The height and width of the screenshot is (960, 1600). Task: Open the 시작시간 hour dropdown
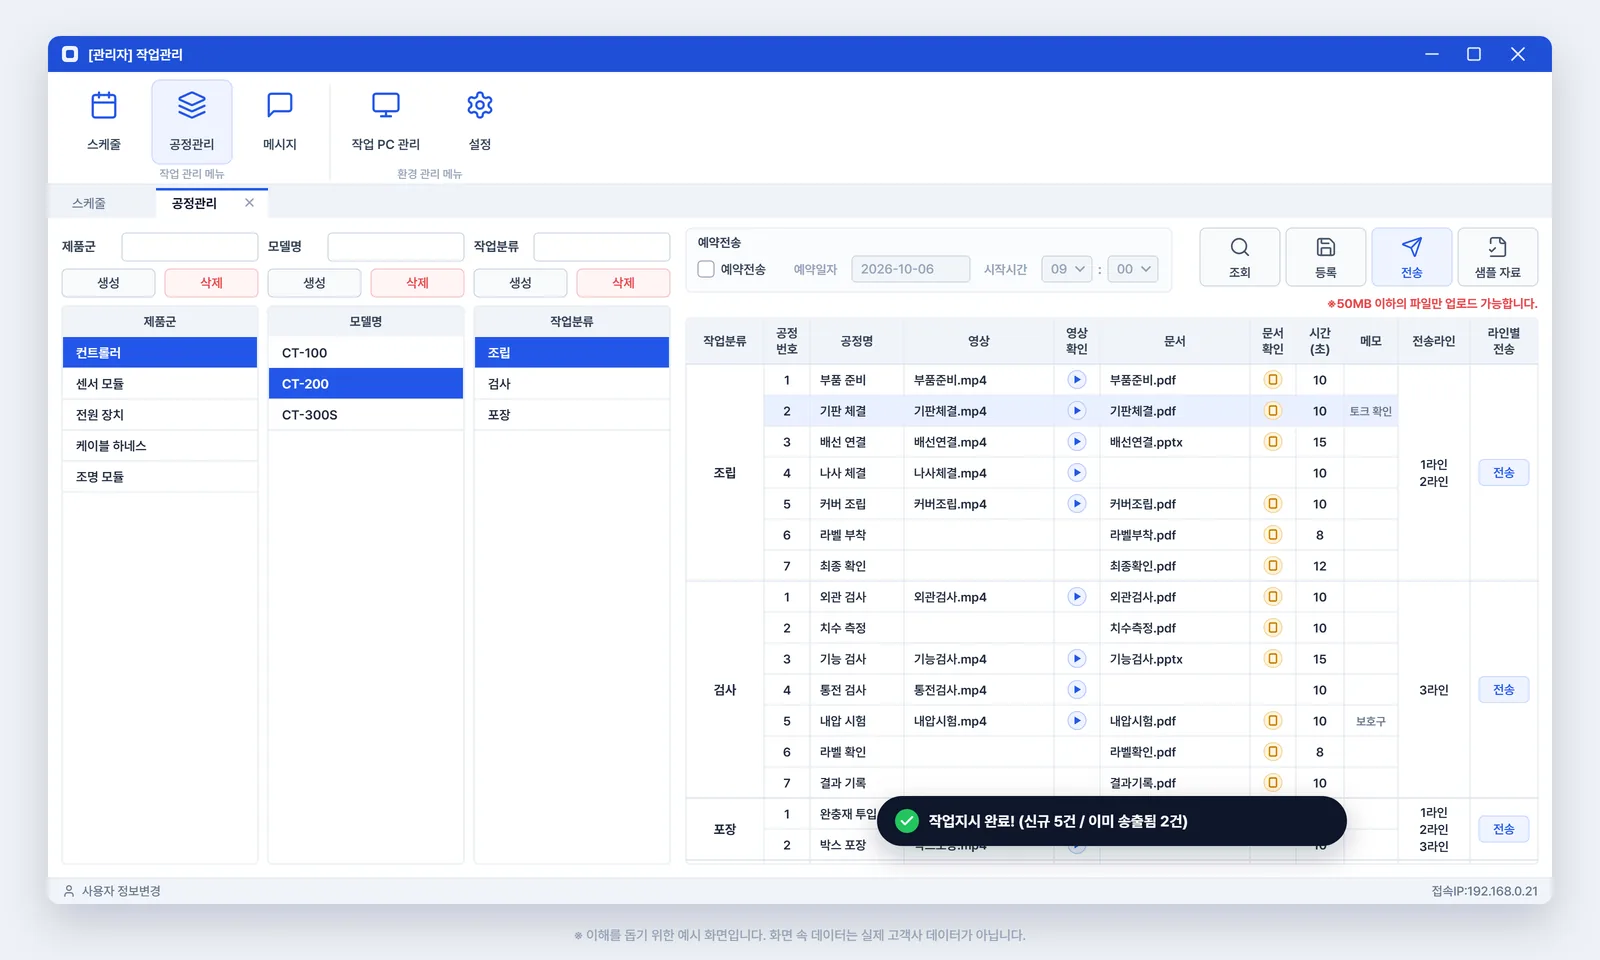click(x=1067, y=269)
